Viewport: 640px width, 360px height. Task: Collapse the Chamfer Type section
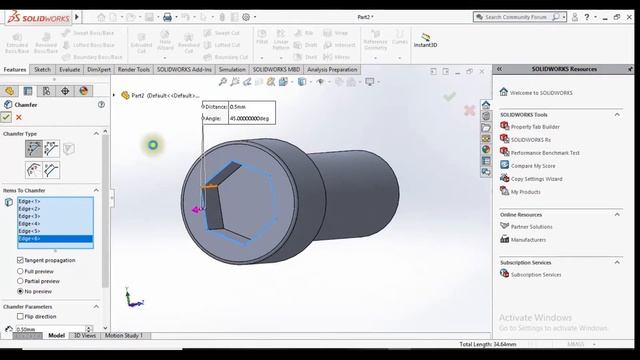[96, 133]
